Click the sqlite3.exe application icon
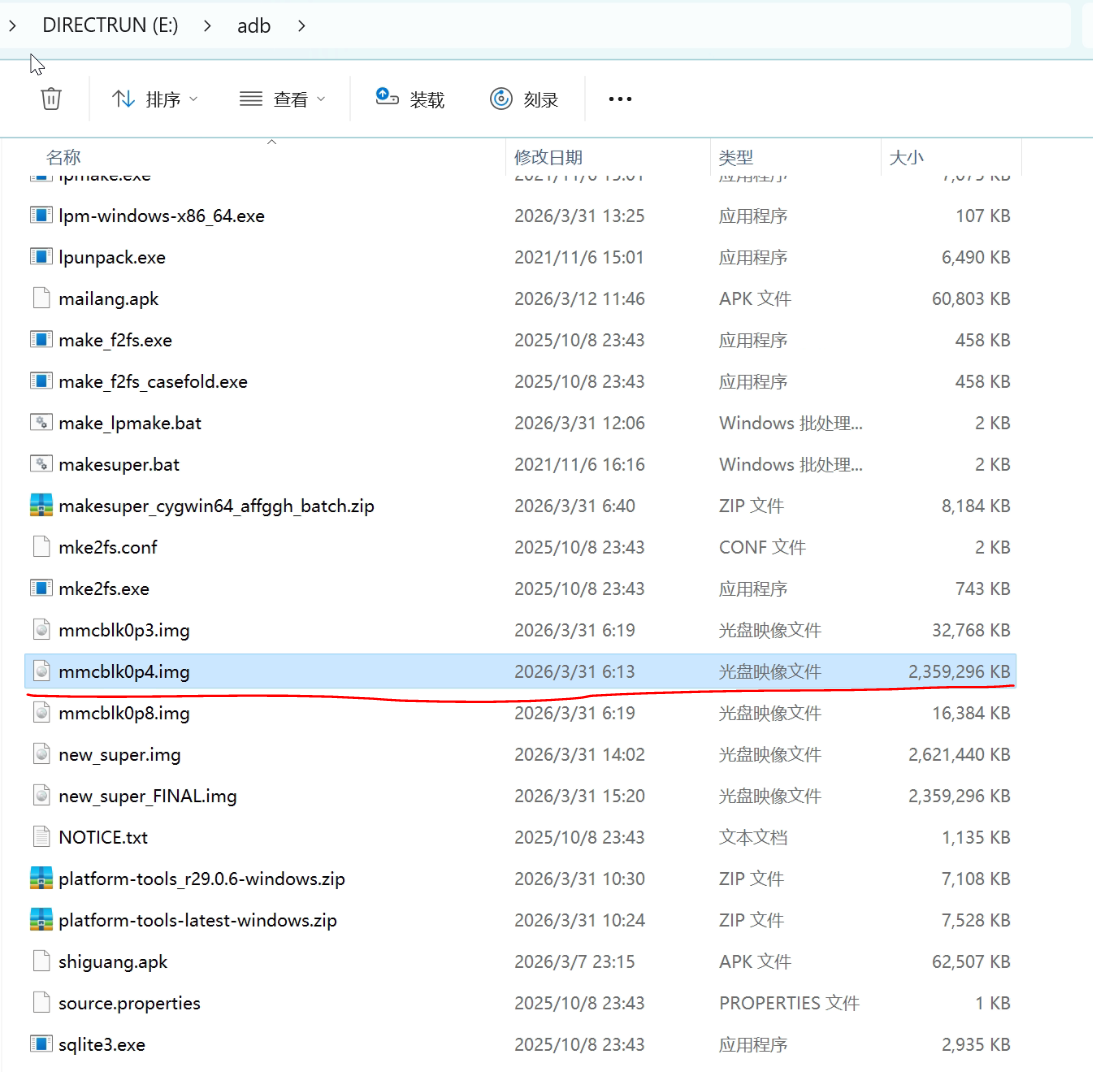 coord(41,1044)
